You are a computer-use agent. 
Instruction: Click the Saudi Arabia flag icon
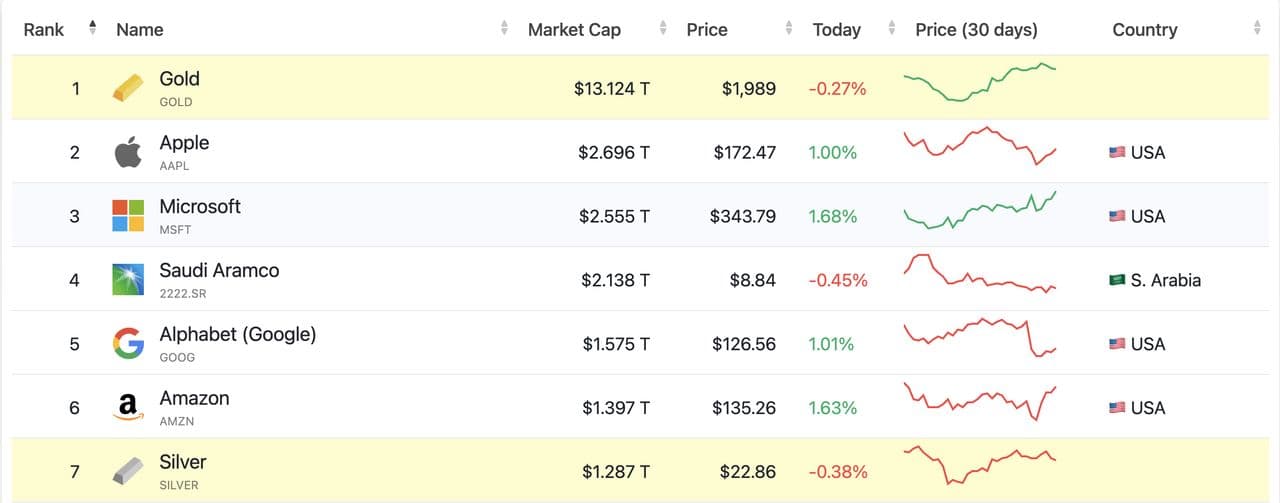point(1117,280)
